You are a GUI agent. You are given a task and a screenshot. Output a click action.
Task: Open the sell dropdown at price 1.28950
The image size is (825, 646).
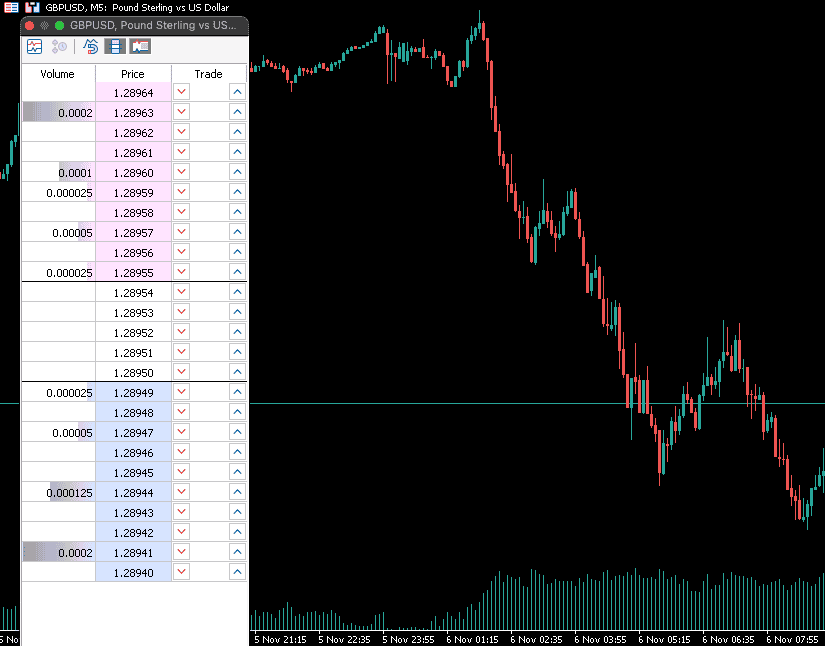180,371
